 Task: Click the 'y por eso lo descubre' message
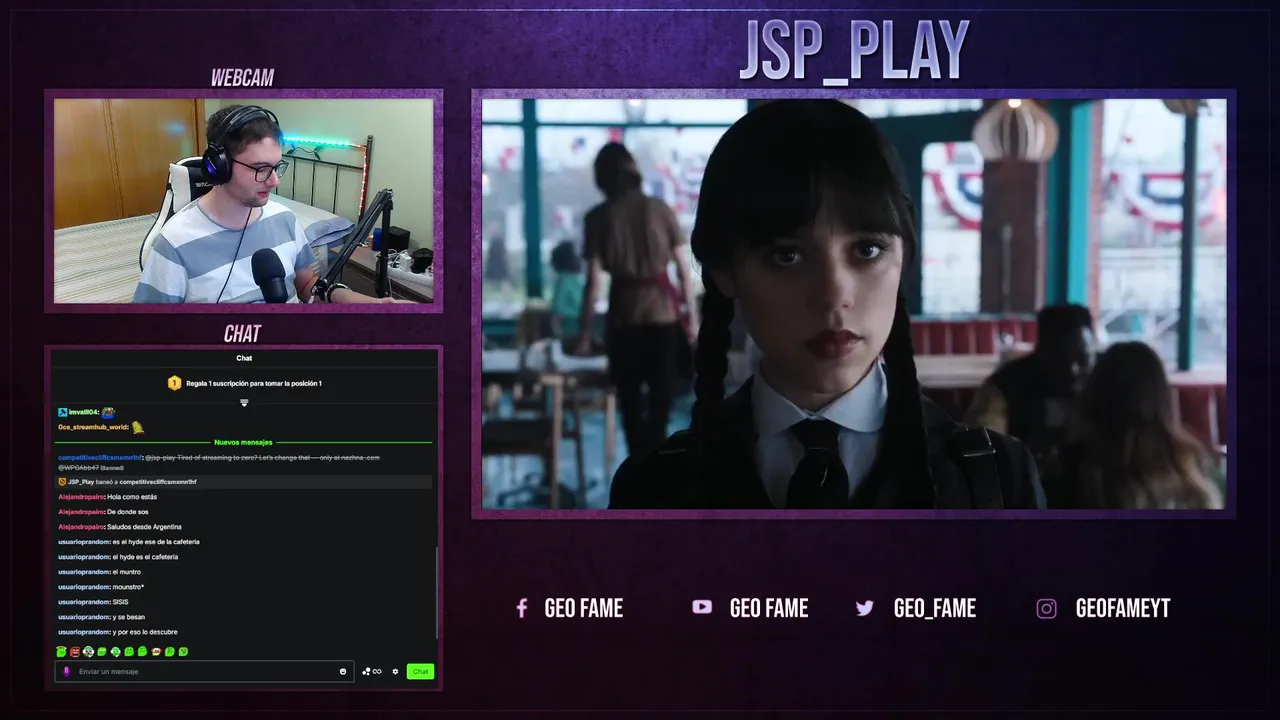pyautogui.click(x=145, y=632)
